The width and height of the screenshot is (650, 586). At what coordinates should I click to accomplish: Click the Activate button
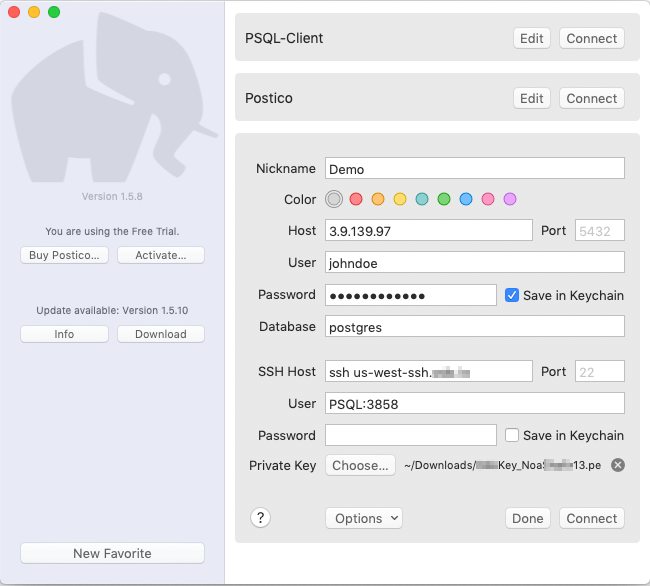coord(161,255)
